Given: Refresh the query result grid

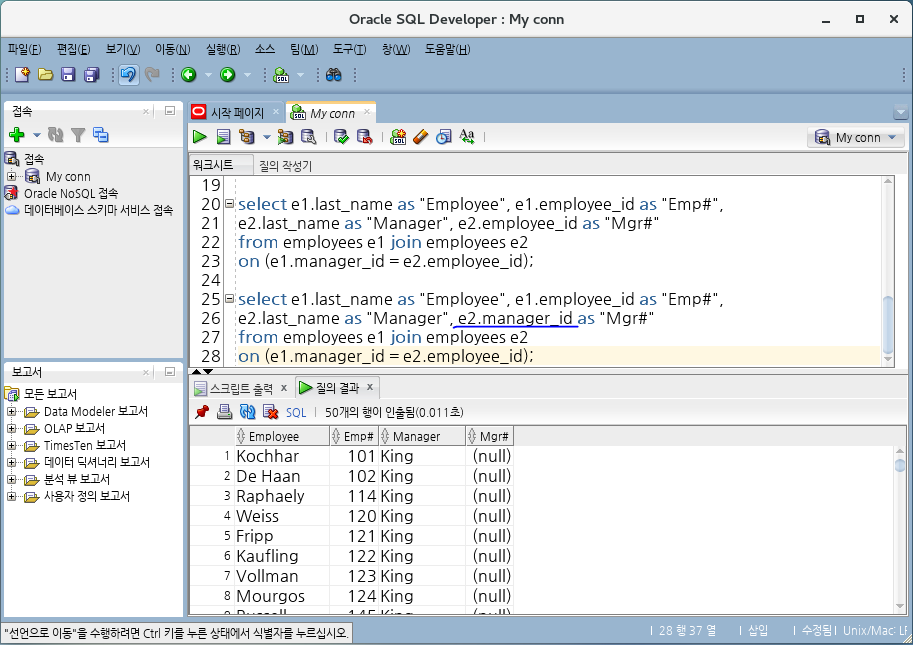Looking at the screenshot, I should (x=247, y=412).
